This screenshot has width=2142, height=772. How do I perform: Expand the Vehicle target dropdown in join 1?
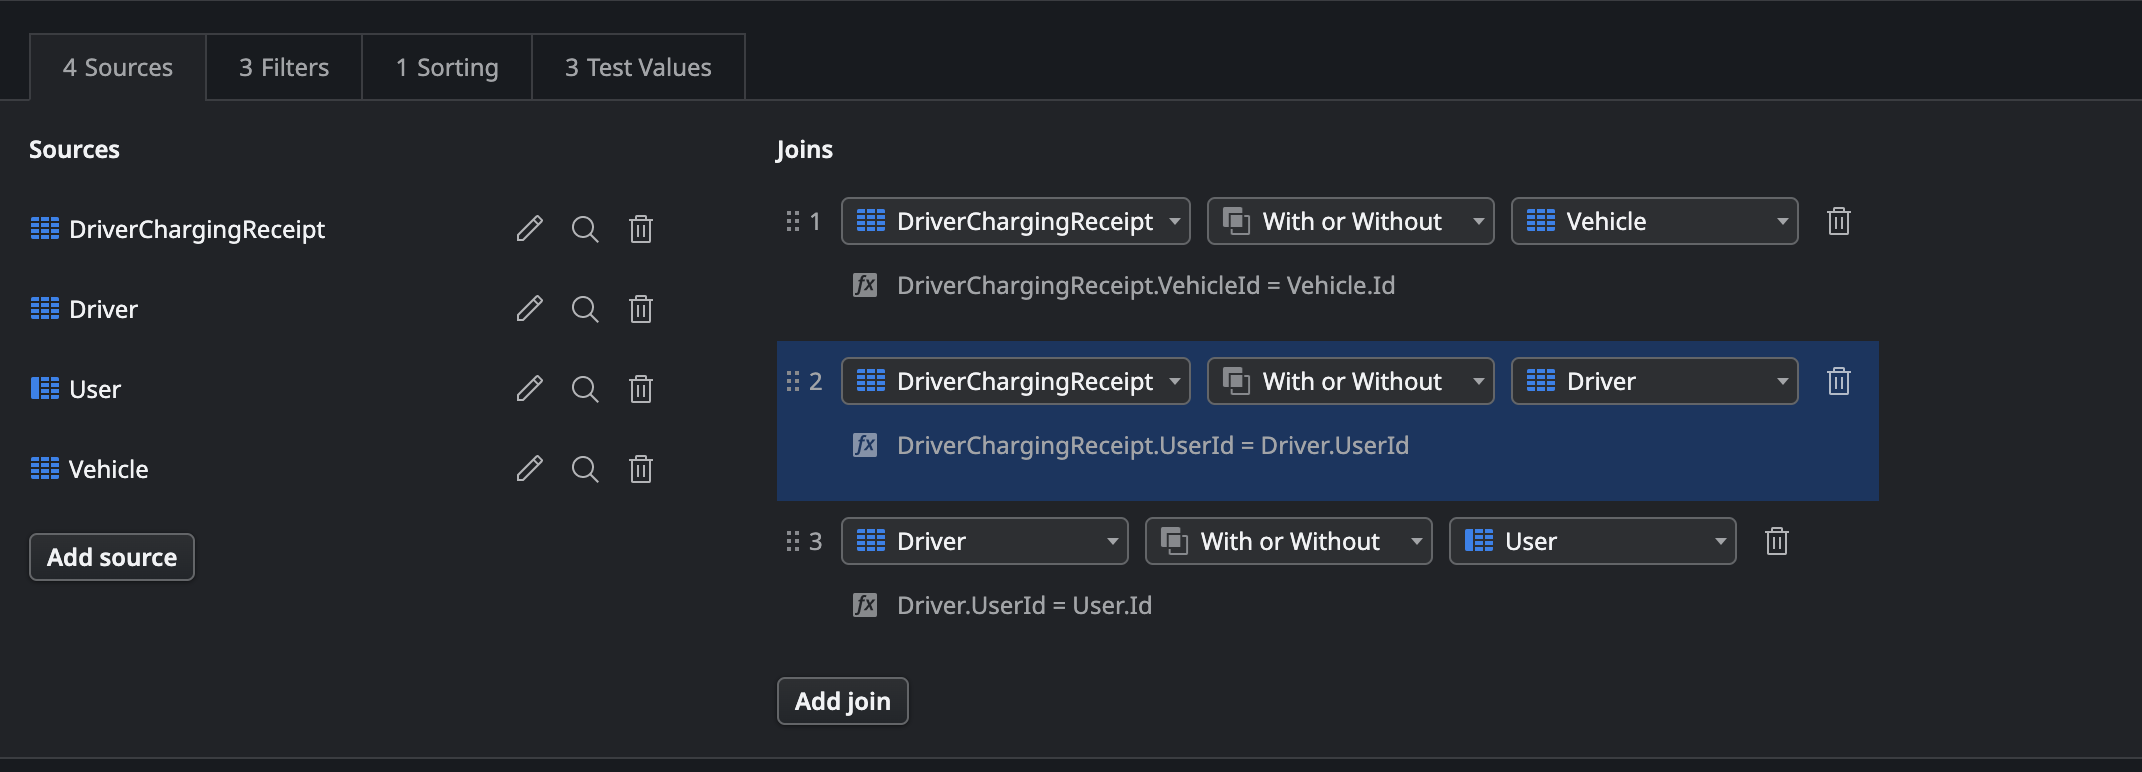tap(1654, 221)
